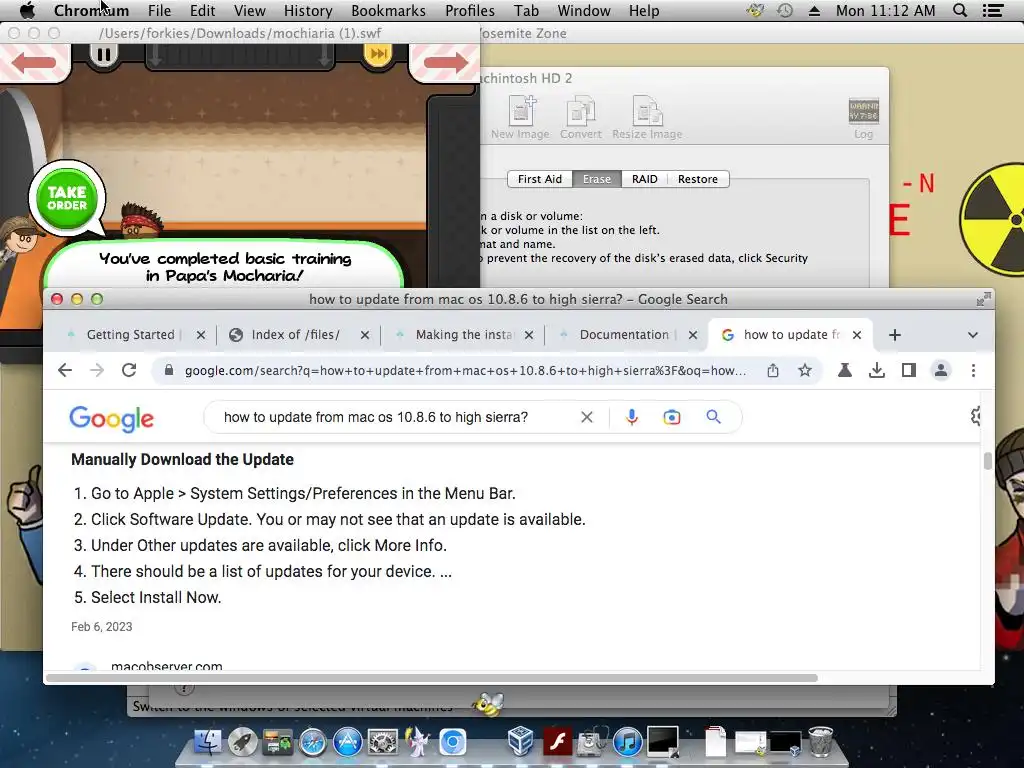This screenshot has height=768, width=1024.
Task: Click the yellow fast-forward button in game
Action: pos(377,54)
